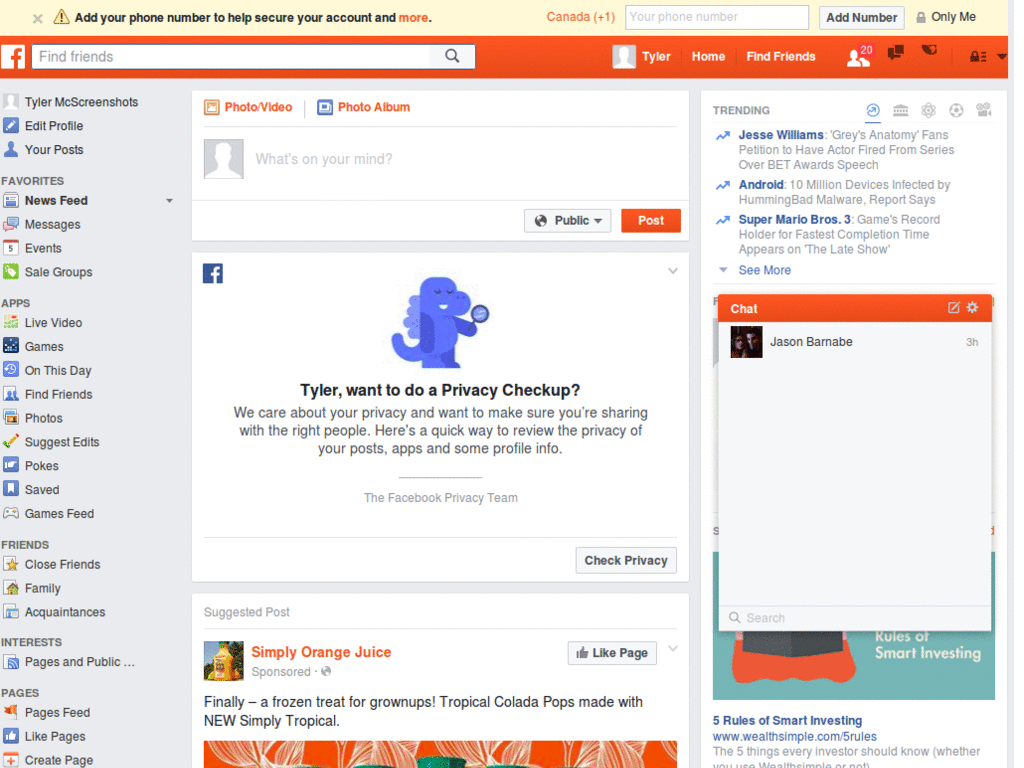Open Chat settings gear icon
1024x768 pixels.
972,307
